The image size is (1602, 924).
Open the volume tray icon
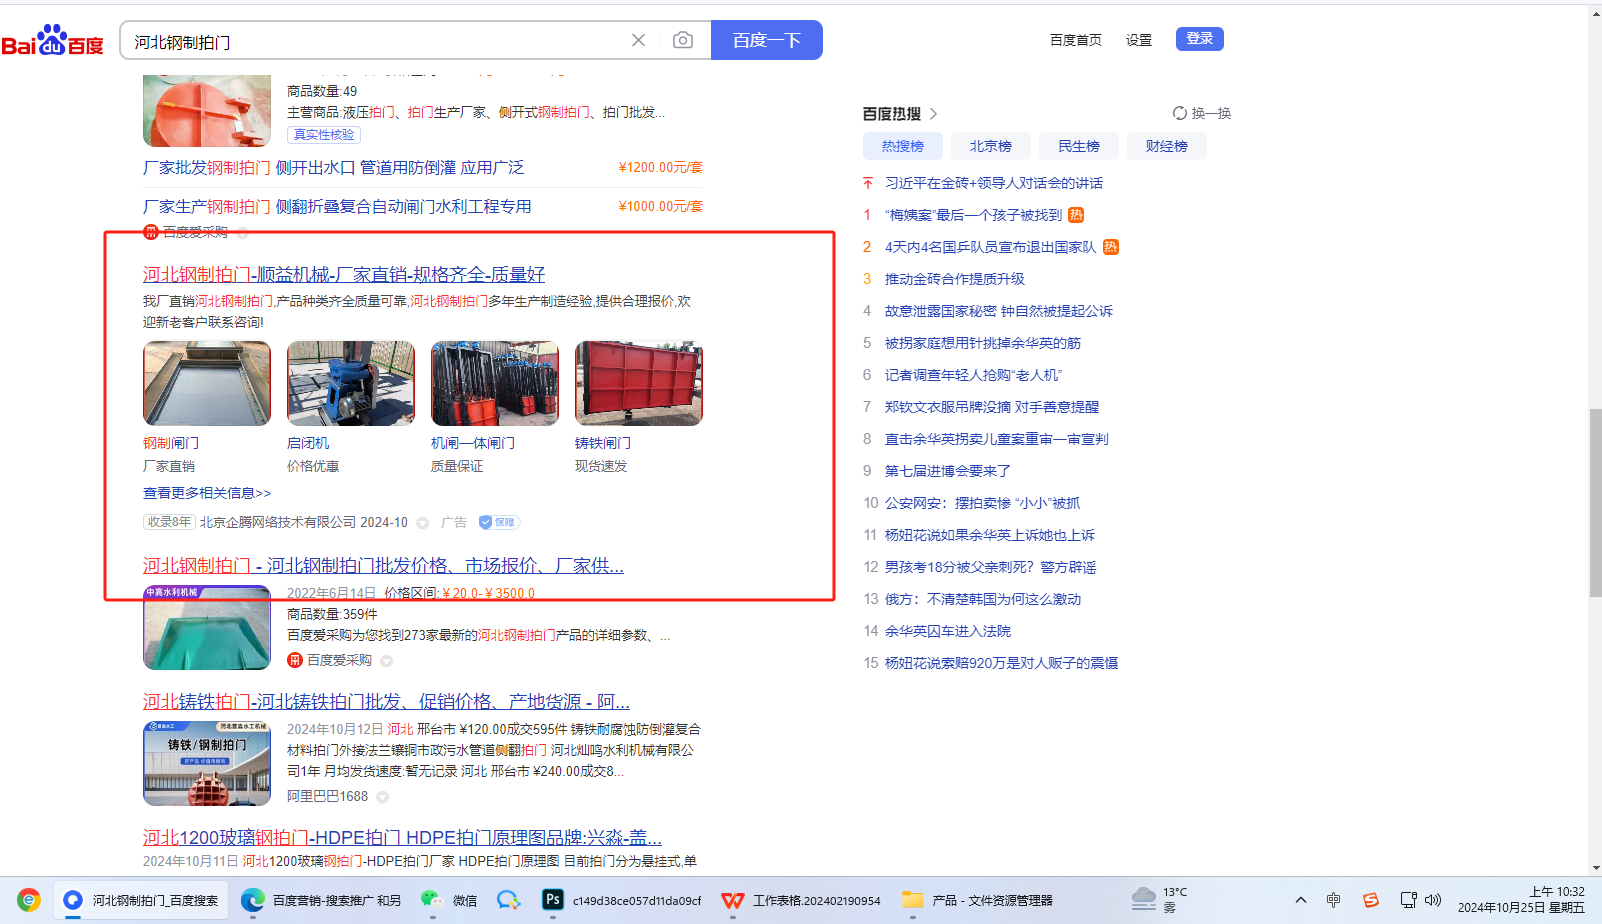tap(1433, 900)
